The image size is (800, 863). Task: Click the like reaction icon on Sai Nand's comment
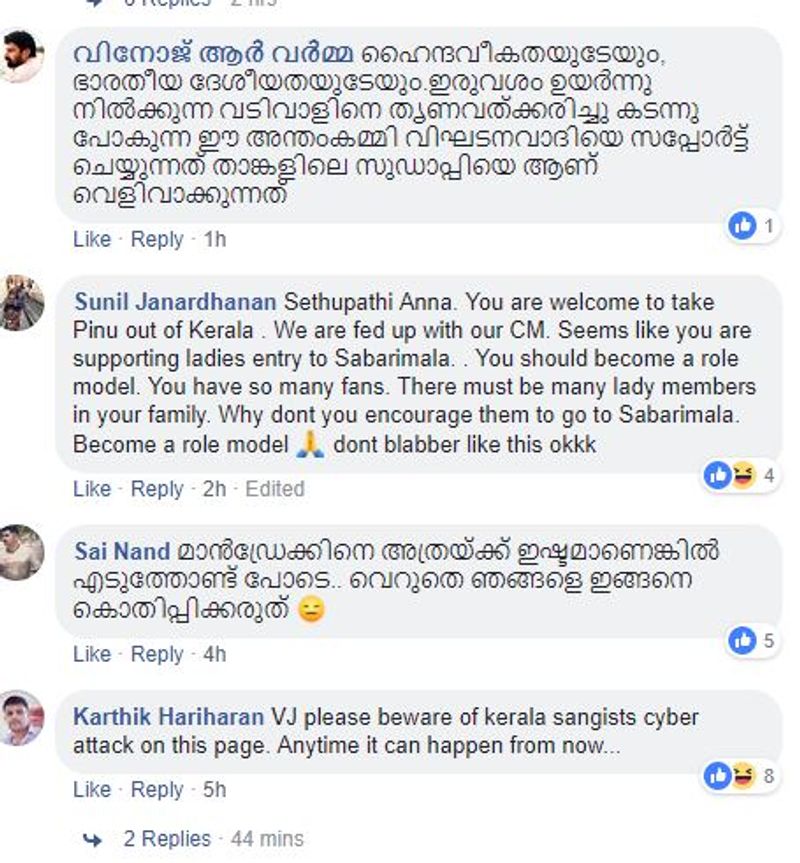[742, 640]
